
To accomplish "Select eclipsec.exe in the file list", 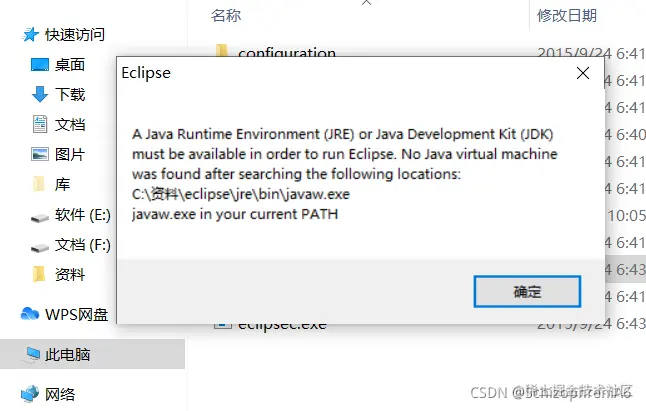I will 282,326.
